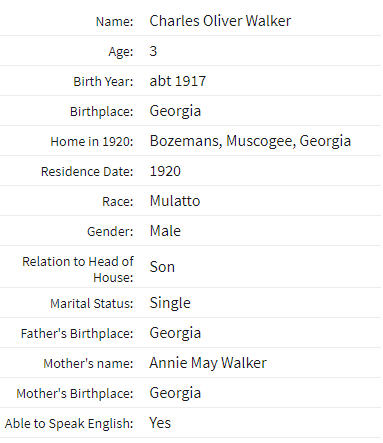Click the Able to Speak English value Yes
This screenshot has height=443, width=383.
click(x=160, y=423)
